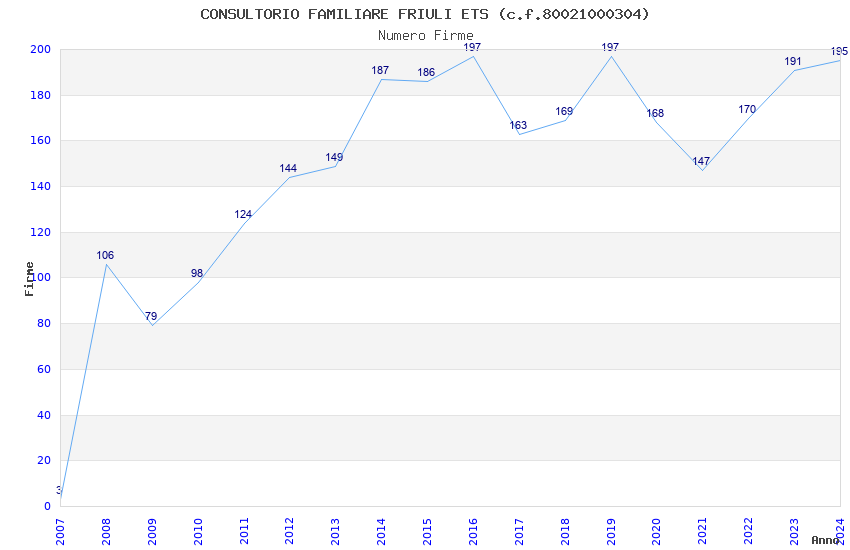Click the 200 y-axis tick label
The image size is (850, 550).
(40, 49)
